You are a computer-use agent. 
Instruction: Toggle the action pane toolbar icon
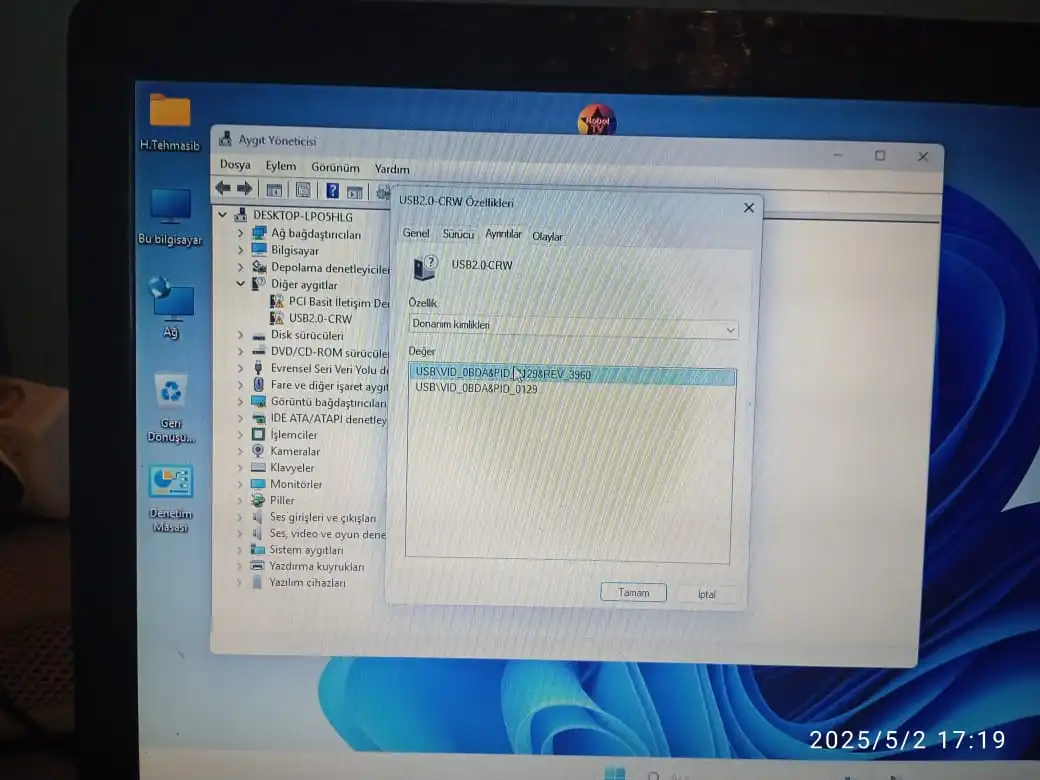[x=355, y=193]
